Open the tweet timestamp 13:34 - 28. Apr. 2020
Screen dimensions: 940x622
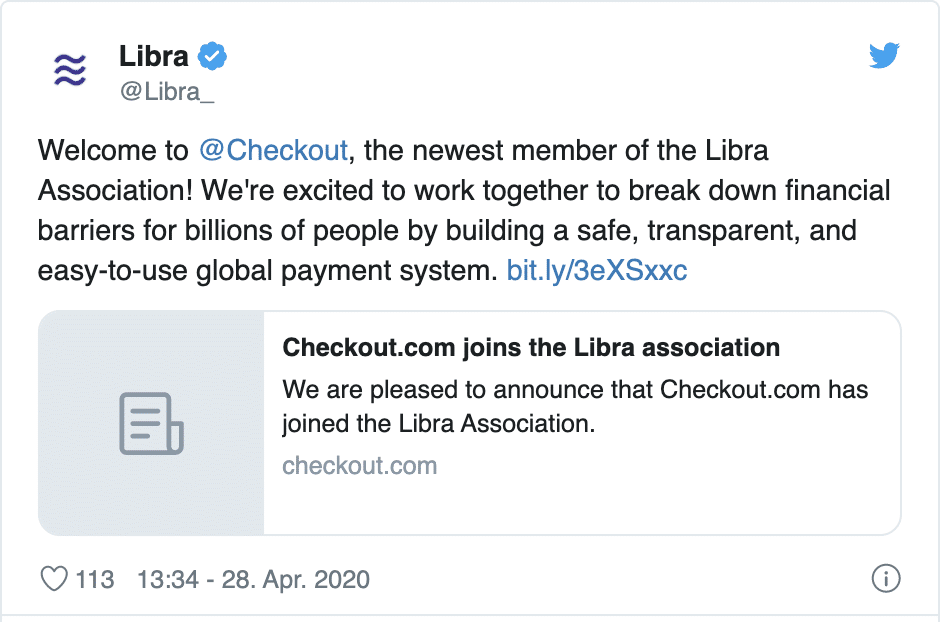coord(254,579)
